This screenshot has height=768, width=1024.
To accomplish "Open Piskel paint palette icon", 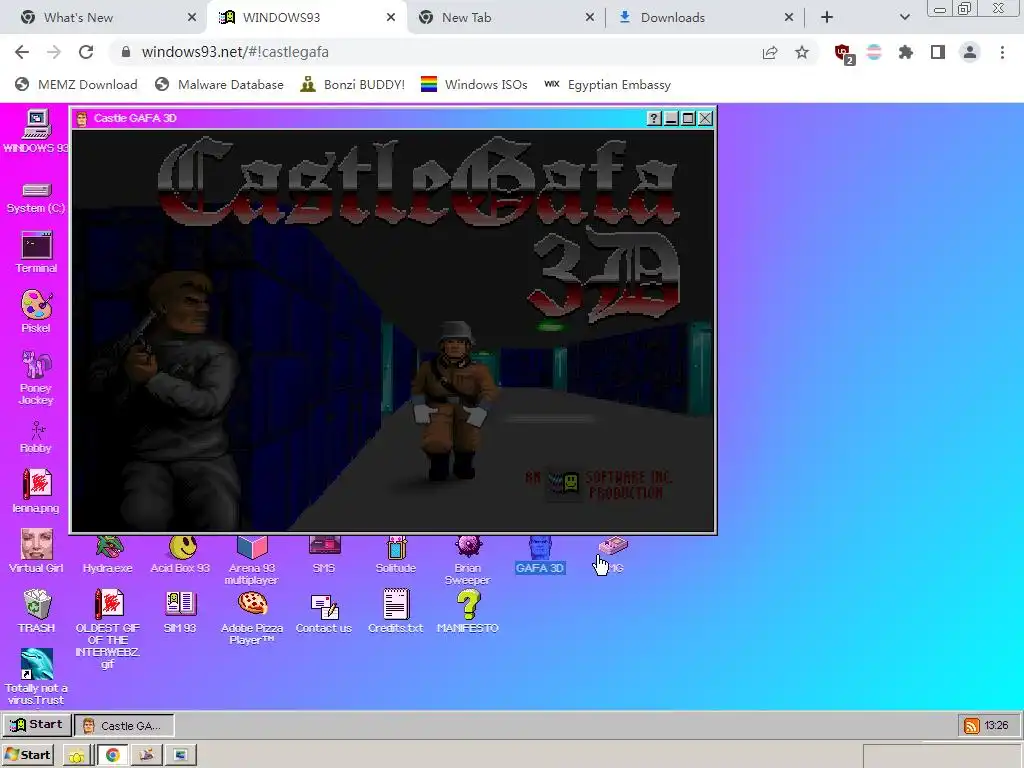I will coord(36,312).
